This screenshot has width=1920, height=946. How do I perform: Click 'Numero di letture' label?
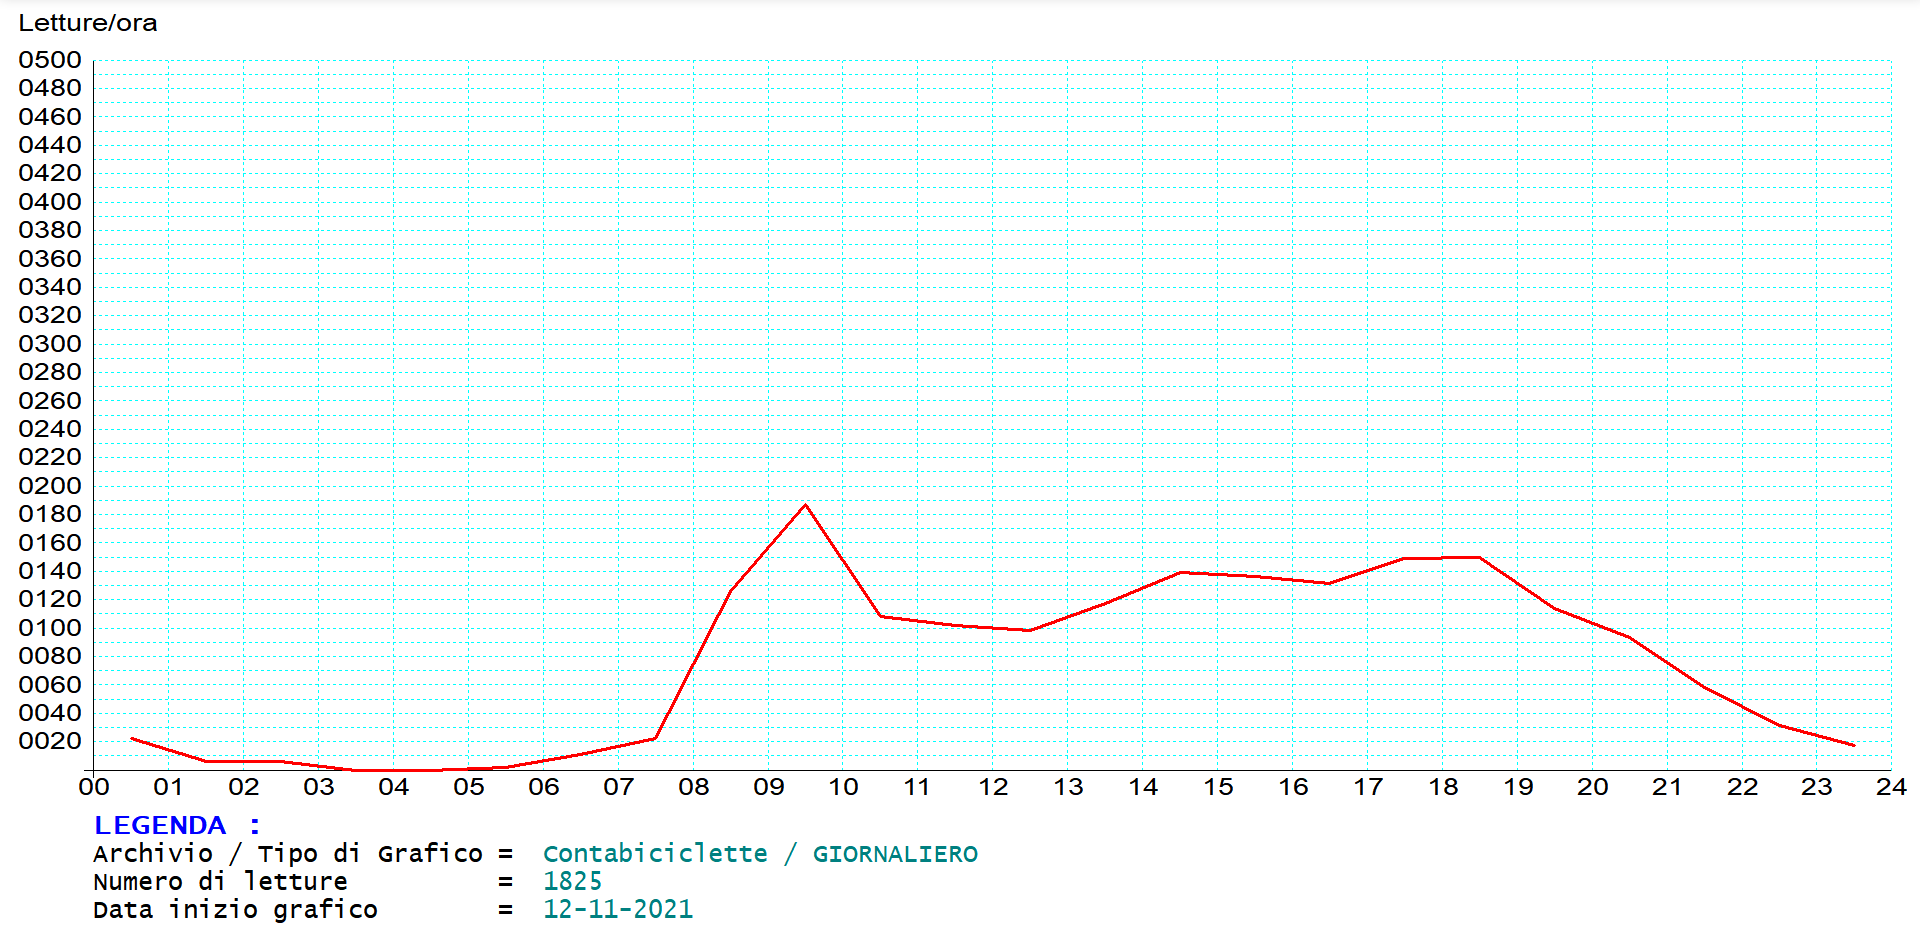click(220, 882)
